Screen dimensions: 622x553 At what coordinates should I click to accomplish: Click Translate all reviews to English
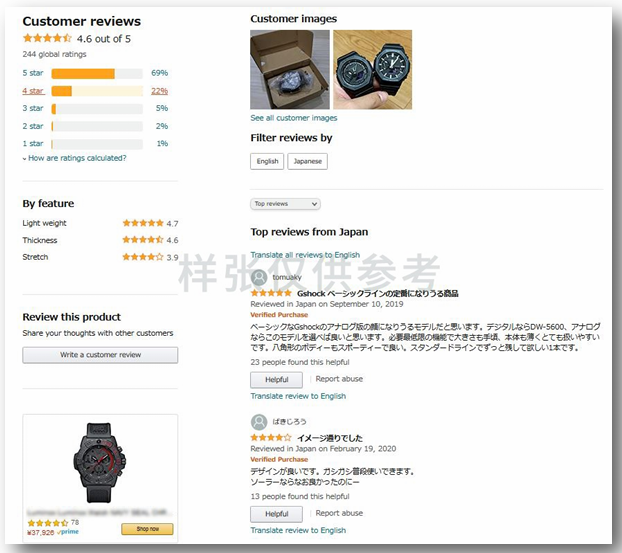click(x=305, y=255)
